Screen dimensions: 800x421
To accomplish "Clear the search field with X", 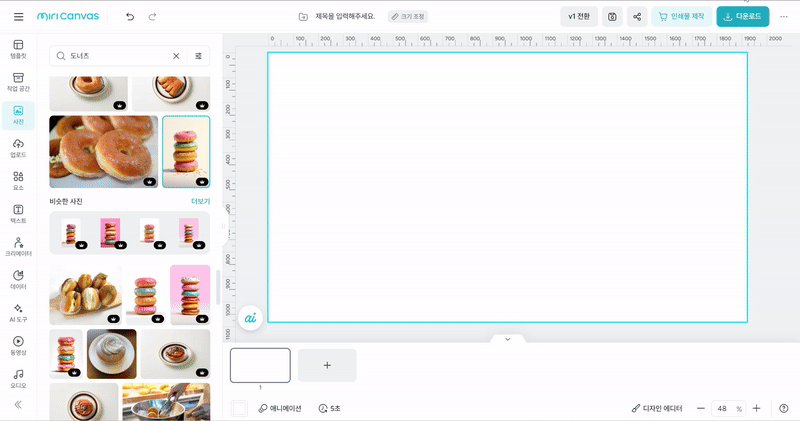I will pyautogui.click(x=177, y=56).
